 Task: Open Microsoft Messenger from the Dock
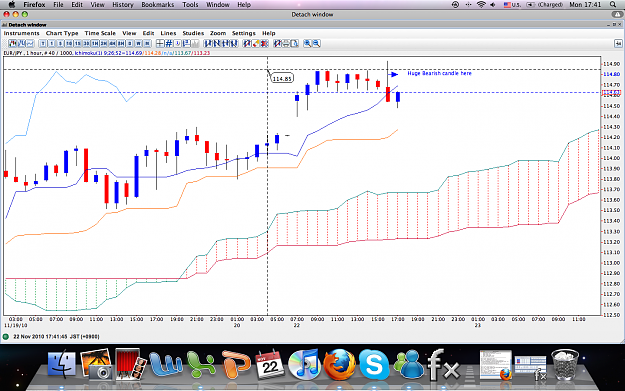pos(408,365)
